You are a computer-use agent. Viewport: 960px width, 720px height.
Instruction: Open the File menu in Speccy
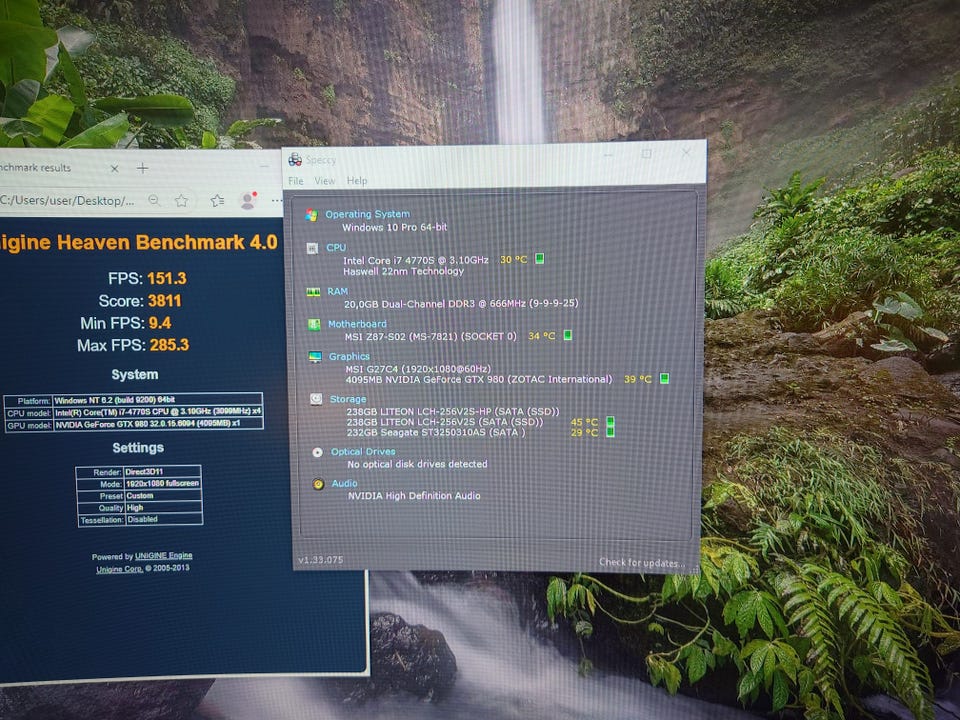(295, 181)
